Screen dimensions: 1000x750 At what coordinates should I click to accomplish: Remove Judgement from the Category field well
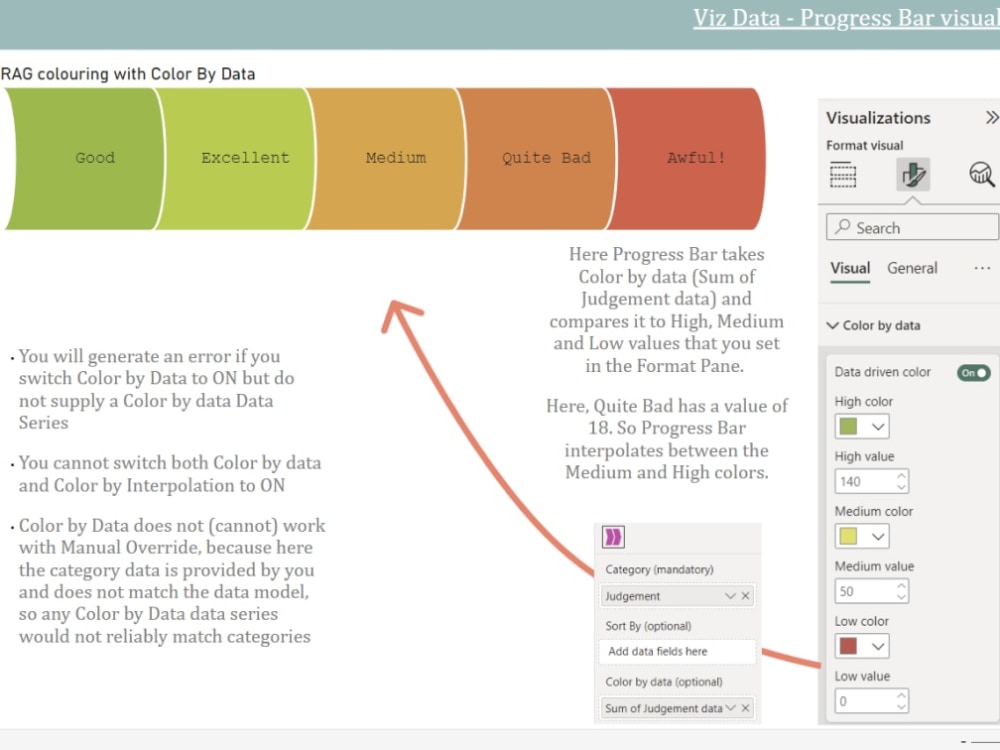pyautogui.click(x=744, y=595)
